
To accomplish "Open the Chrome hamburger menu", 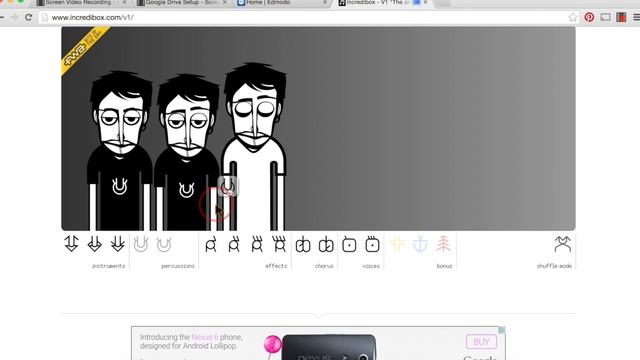I will 636,17.
